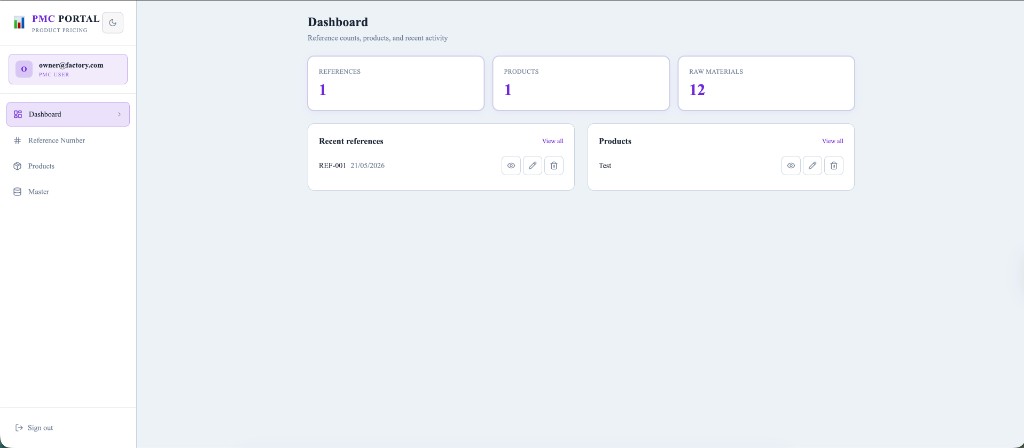Screen dimensions: 1024x448
Task: Select Dashboard in the sidebar
Action: click(x=68, y=114)
